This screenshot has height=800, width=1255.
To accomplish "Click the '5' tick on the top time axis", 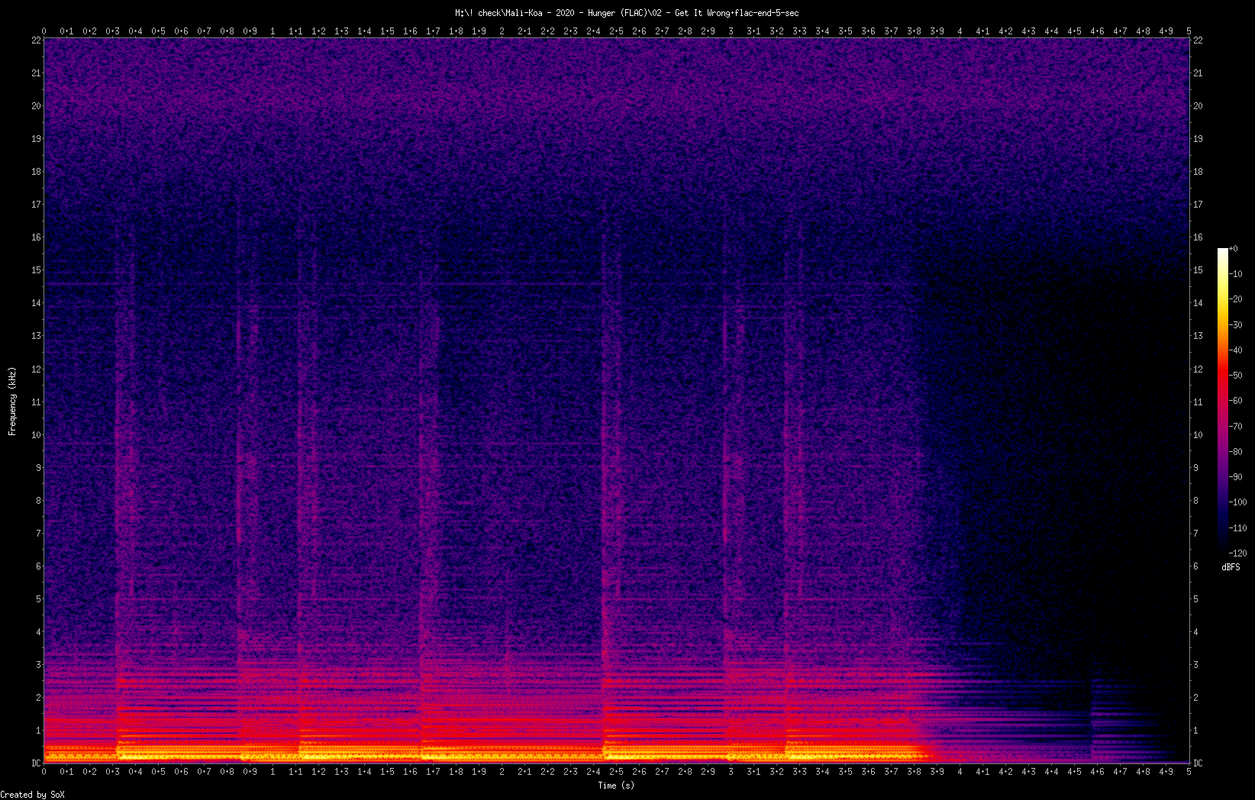I will click(1189, 31).
